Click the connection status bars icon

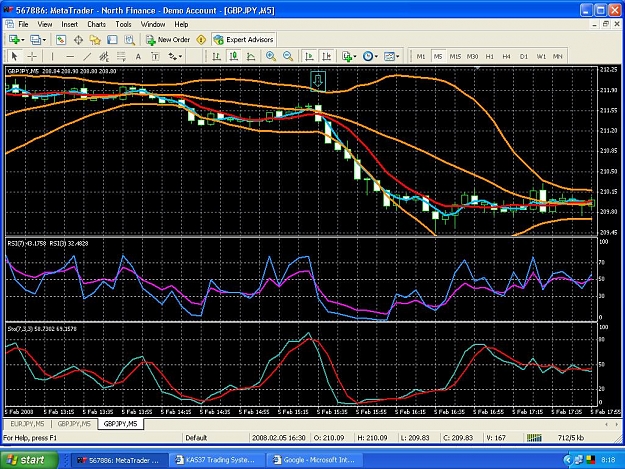(x=534, y=438)
